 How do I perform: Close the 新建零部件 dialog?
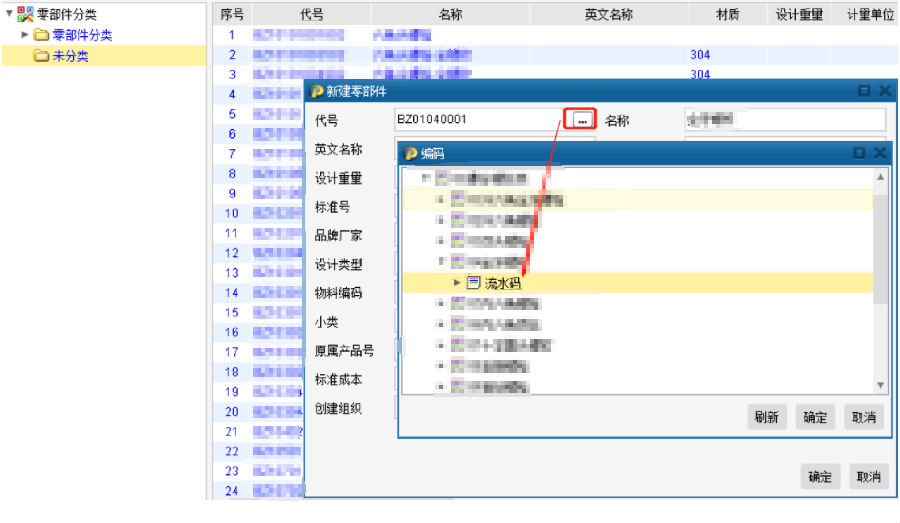click(x=885, y=91)
